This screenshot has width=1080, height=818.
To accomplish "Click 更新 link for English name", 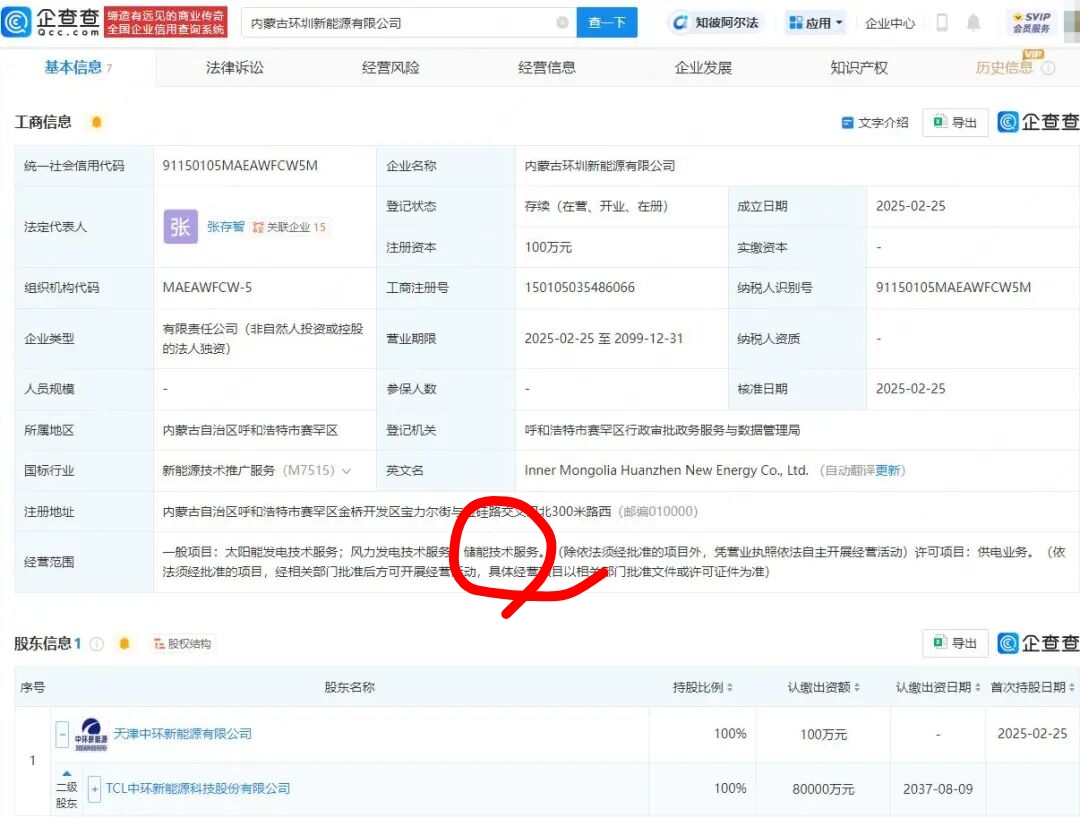I will (888, 470).
